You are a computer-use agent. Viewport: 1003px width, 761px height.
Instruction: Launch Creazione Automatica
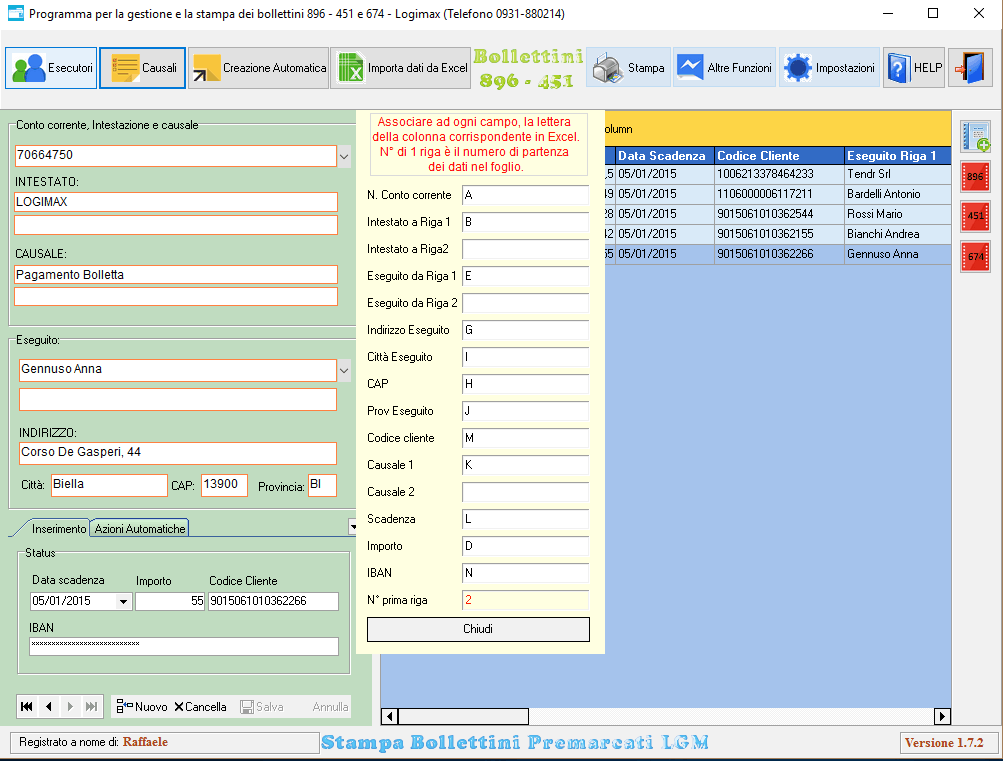pos(258,68)
